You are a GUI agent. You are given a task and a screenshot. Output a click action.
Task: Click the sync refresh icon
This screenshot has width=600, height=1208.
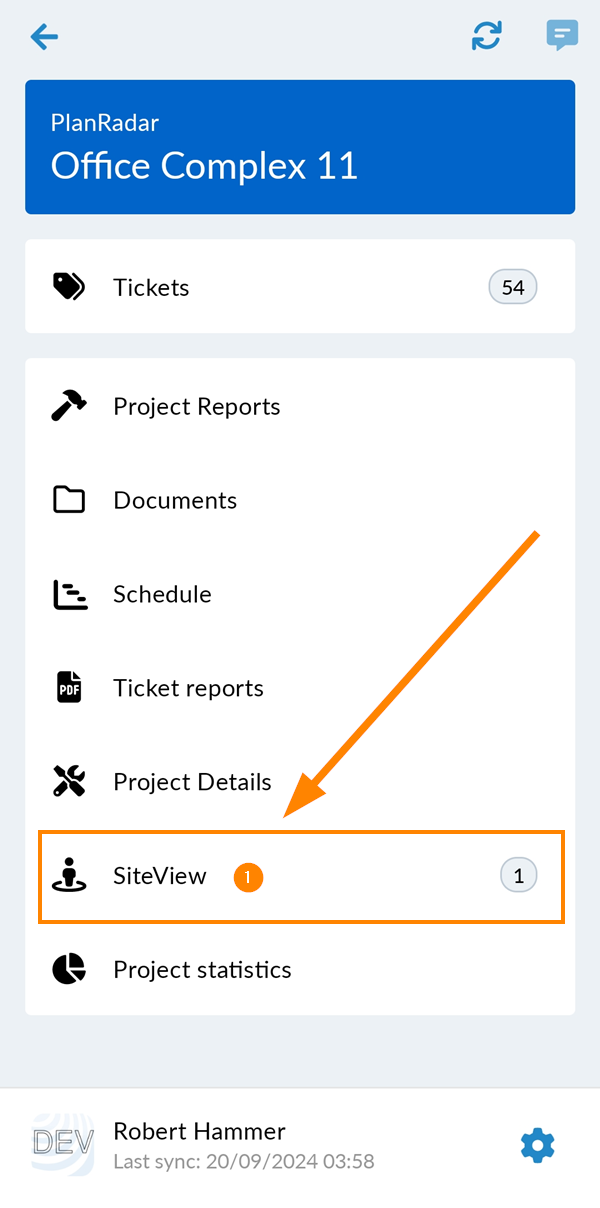487,36
